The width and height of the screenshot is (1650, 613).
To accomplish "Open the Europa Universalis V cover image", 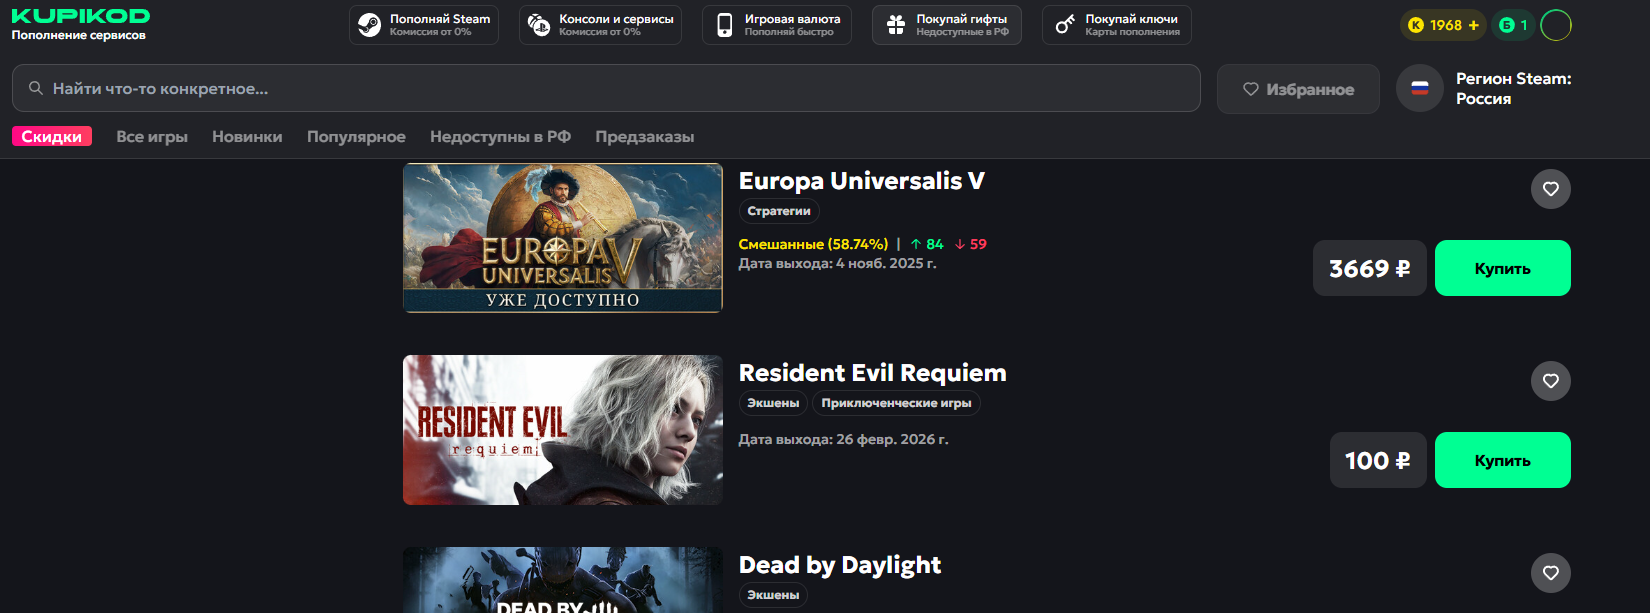I will click(563, 238).
